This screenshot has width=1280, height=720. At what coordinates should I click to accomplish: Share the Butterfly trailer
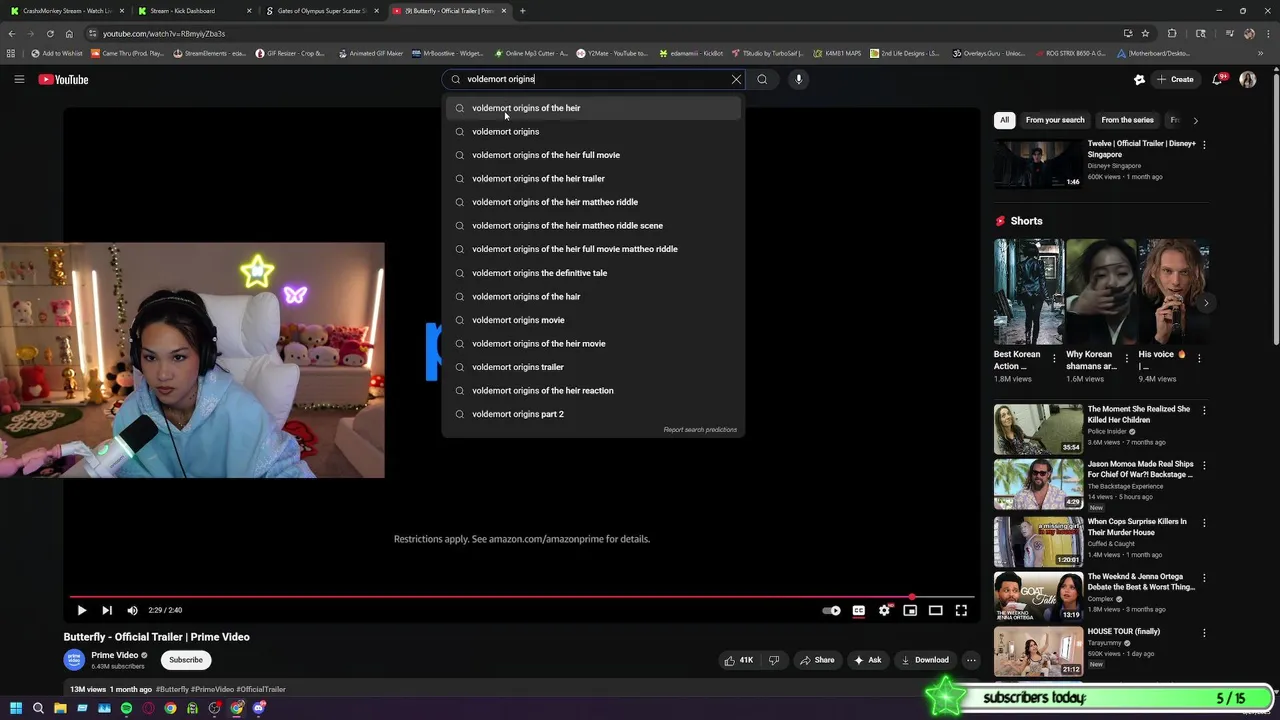(x=817, y=660)
